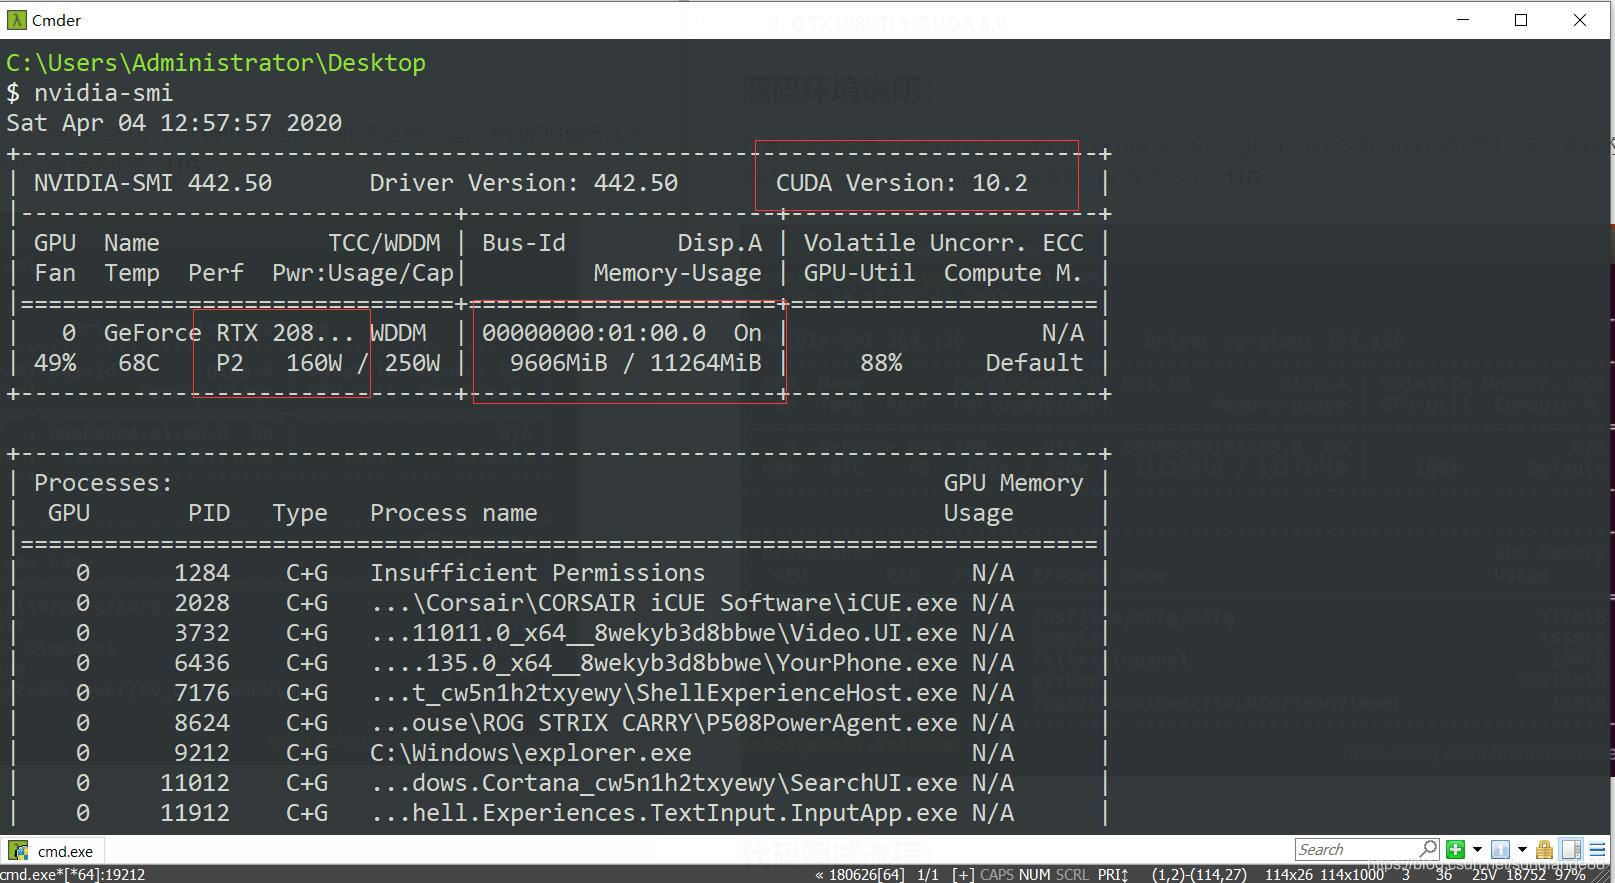Toggle the alternative view panel icon
The image size is (1615, 883).
point(1571,849)
